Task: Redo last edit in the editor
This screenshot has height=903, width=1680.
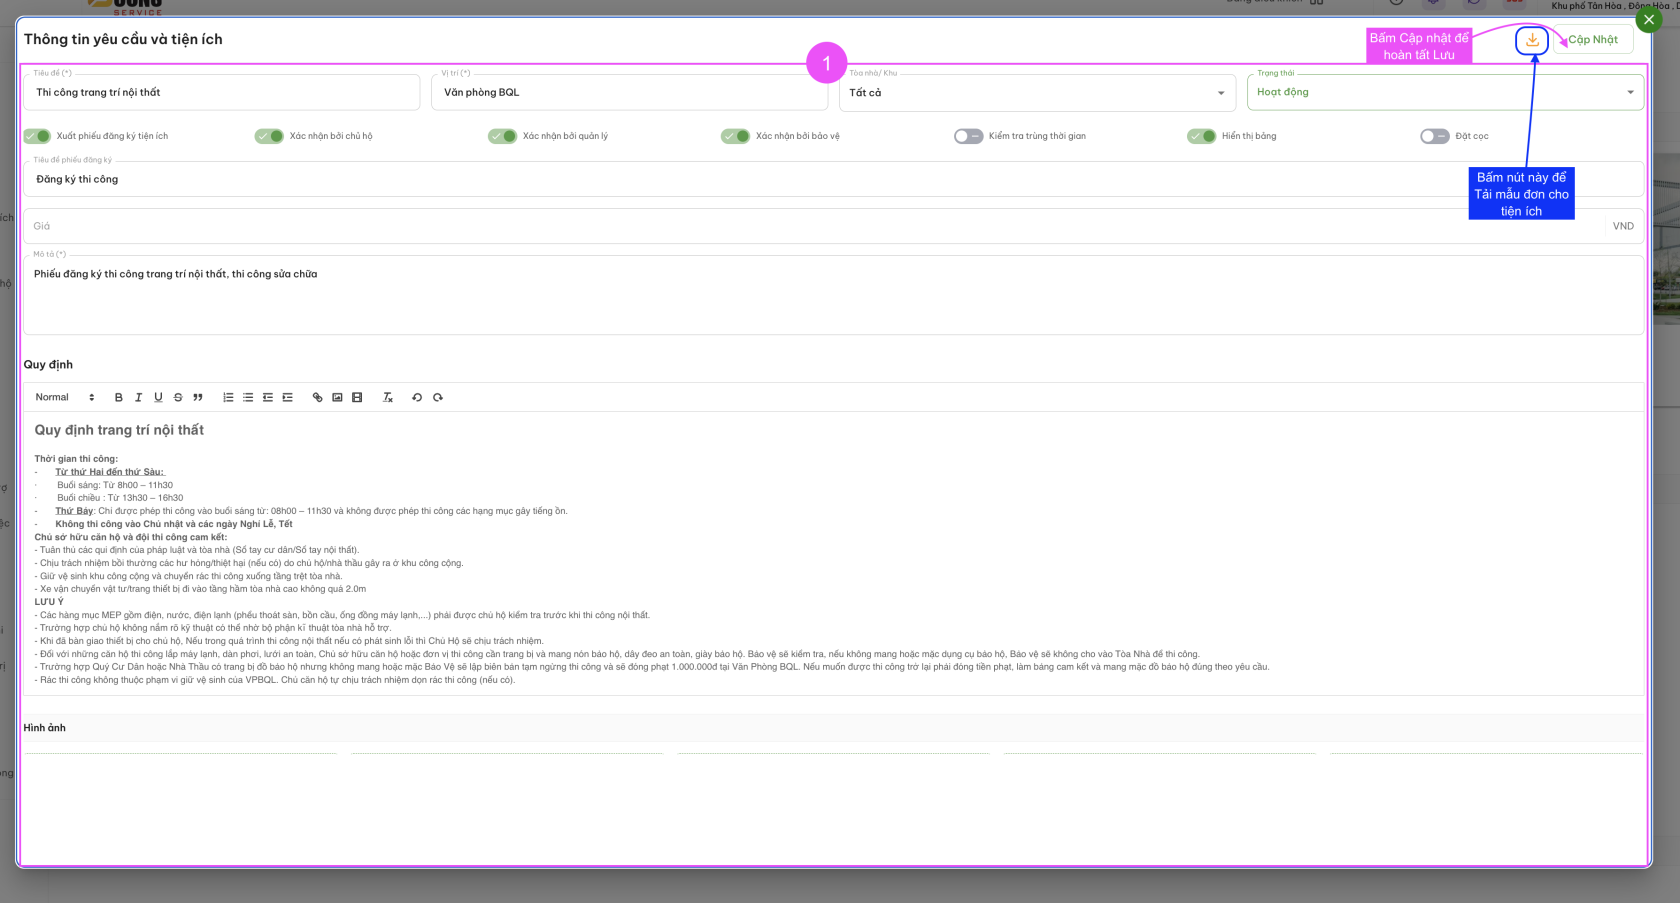Action: (x=438, y=398)
